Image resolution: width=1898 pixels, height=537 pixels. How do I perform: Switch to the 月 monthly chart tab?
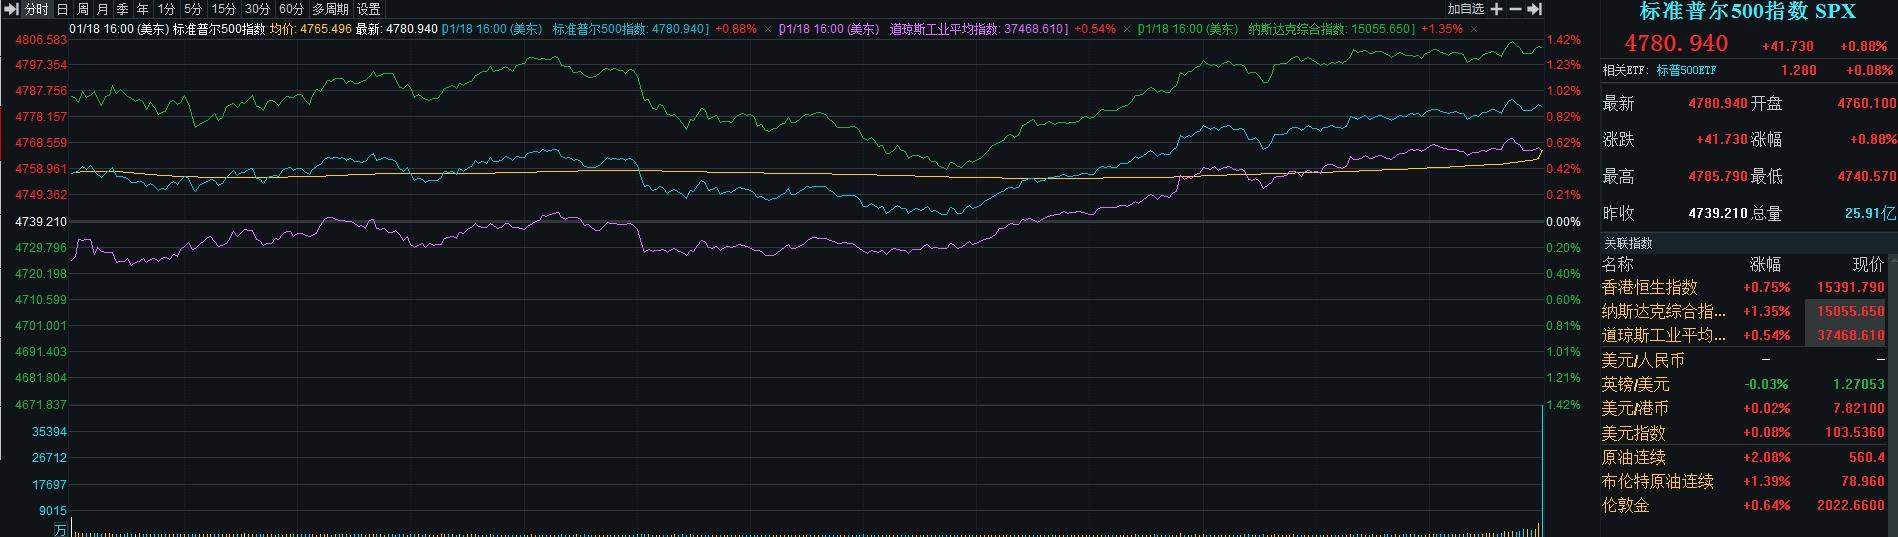pos(103,9)
